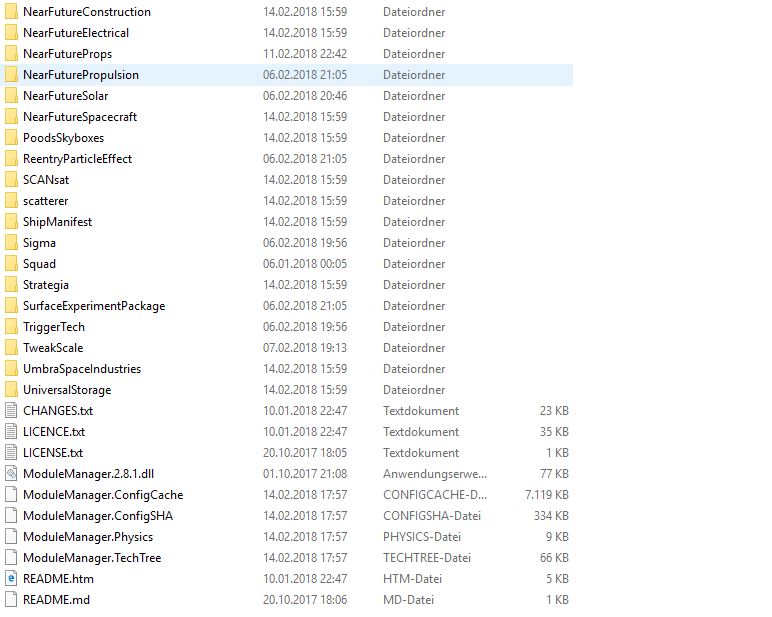
Task: Click the scatterer folder icon
Action: click(x=10, y=201)
